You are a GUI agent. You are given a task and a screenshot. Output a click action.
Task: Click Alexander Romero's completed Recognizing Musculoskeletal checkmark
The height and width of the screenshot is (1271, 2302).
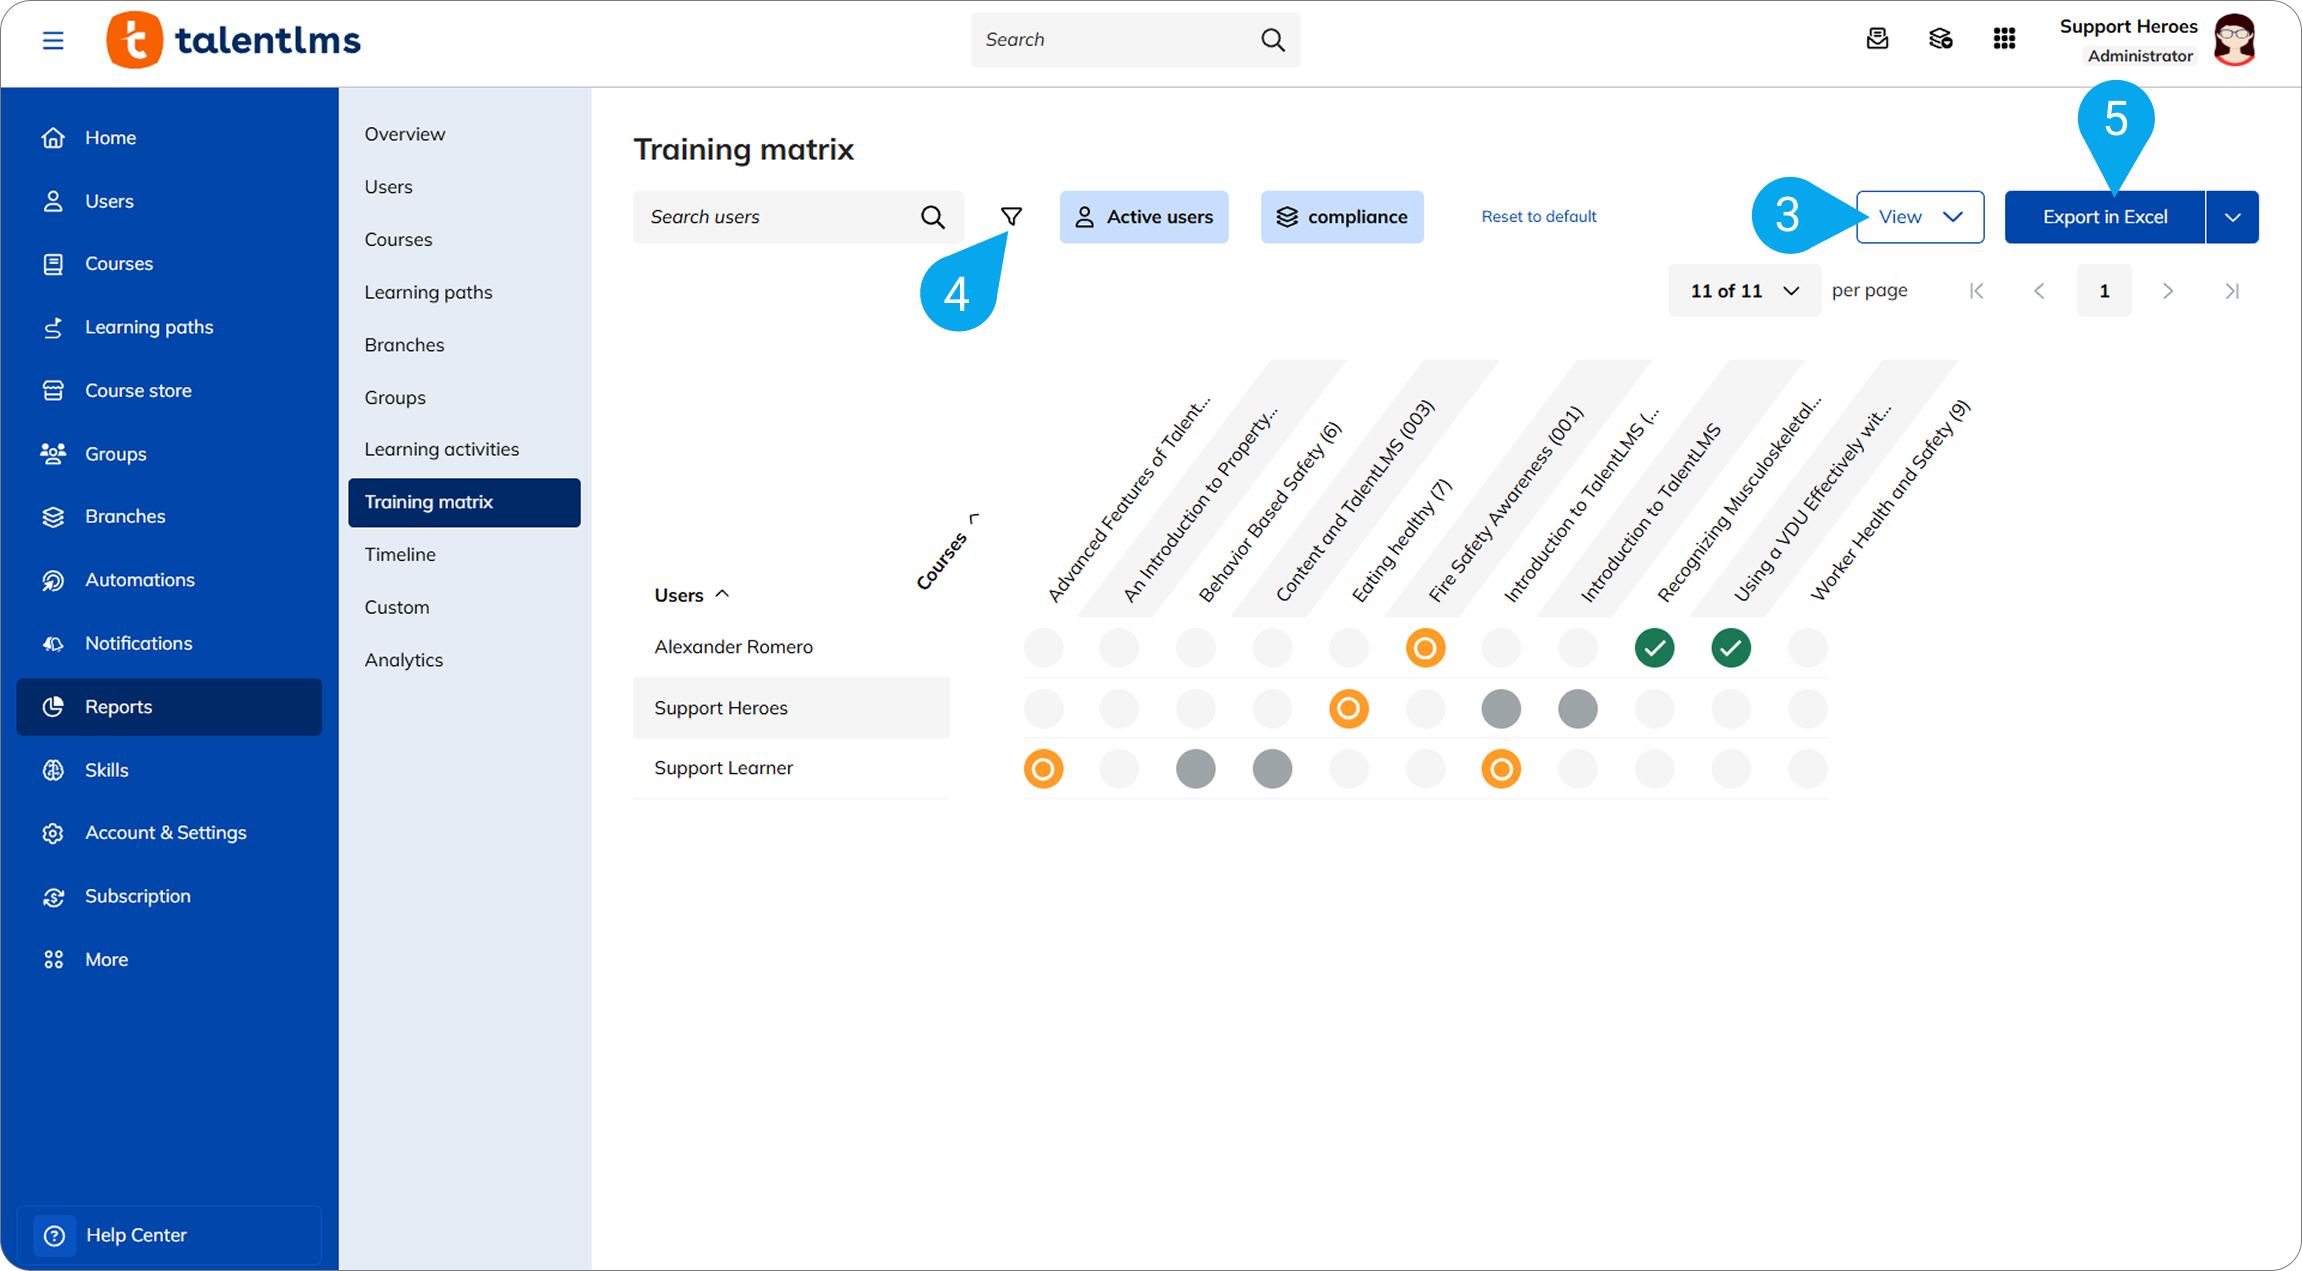(x=1654, y=648)
